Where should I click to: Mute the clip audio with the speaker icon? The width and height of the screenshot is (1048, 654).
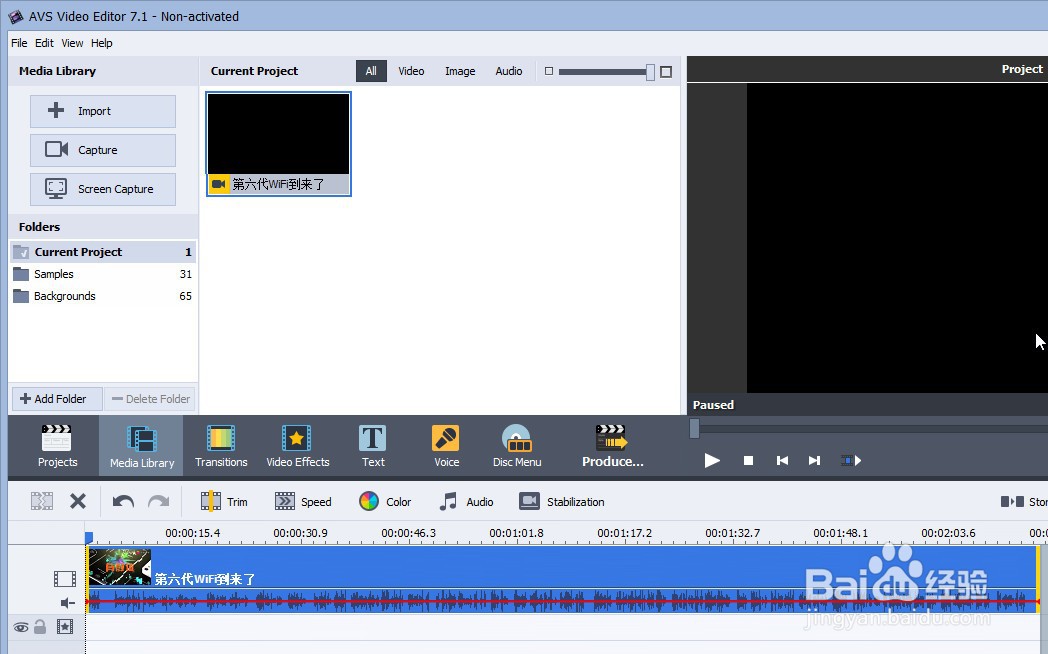pyautogui.click(x=66, y=603)
